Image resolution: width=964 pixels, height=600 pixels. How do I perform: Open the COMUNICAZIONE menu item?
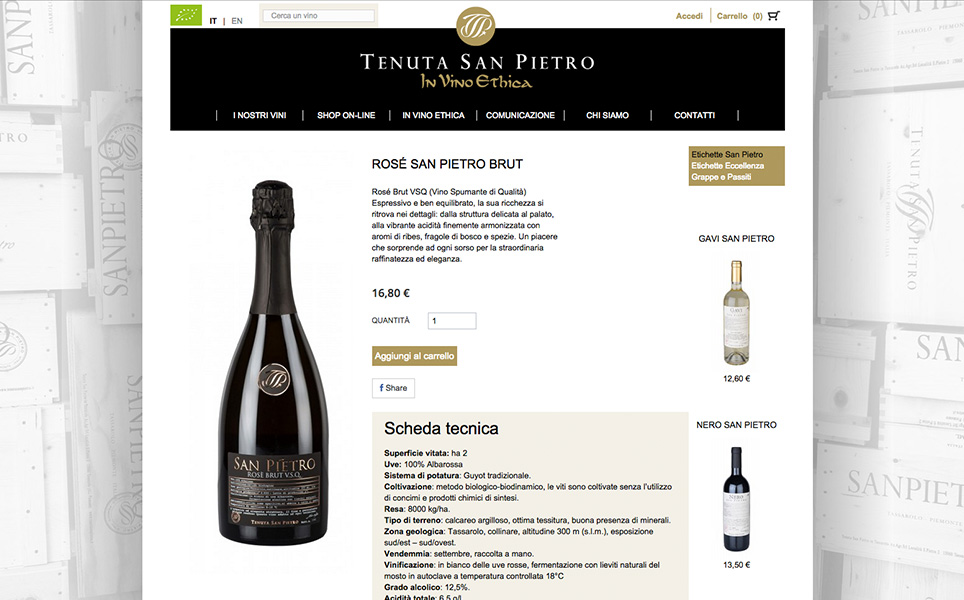520,115
